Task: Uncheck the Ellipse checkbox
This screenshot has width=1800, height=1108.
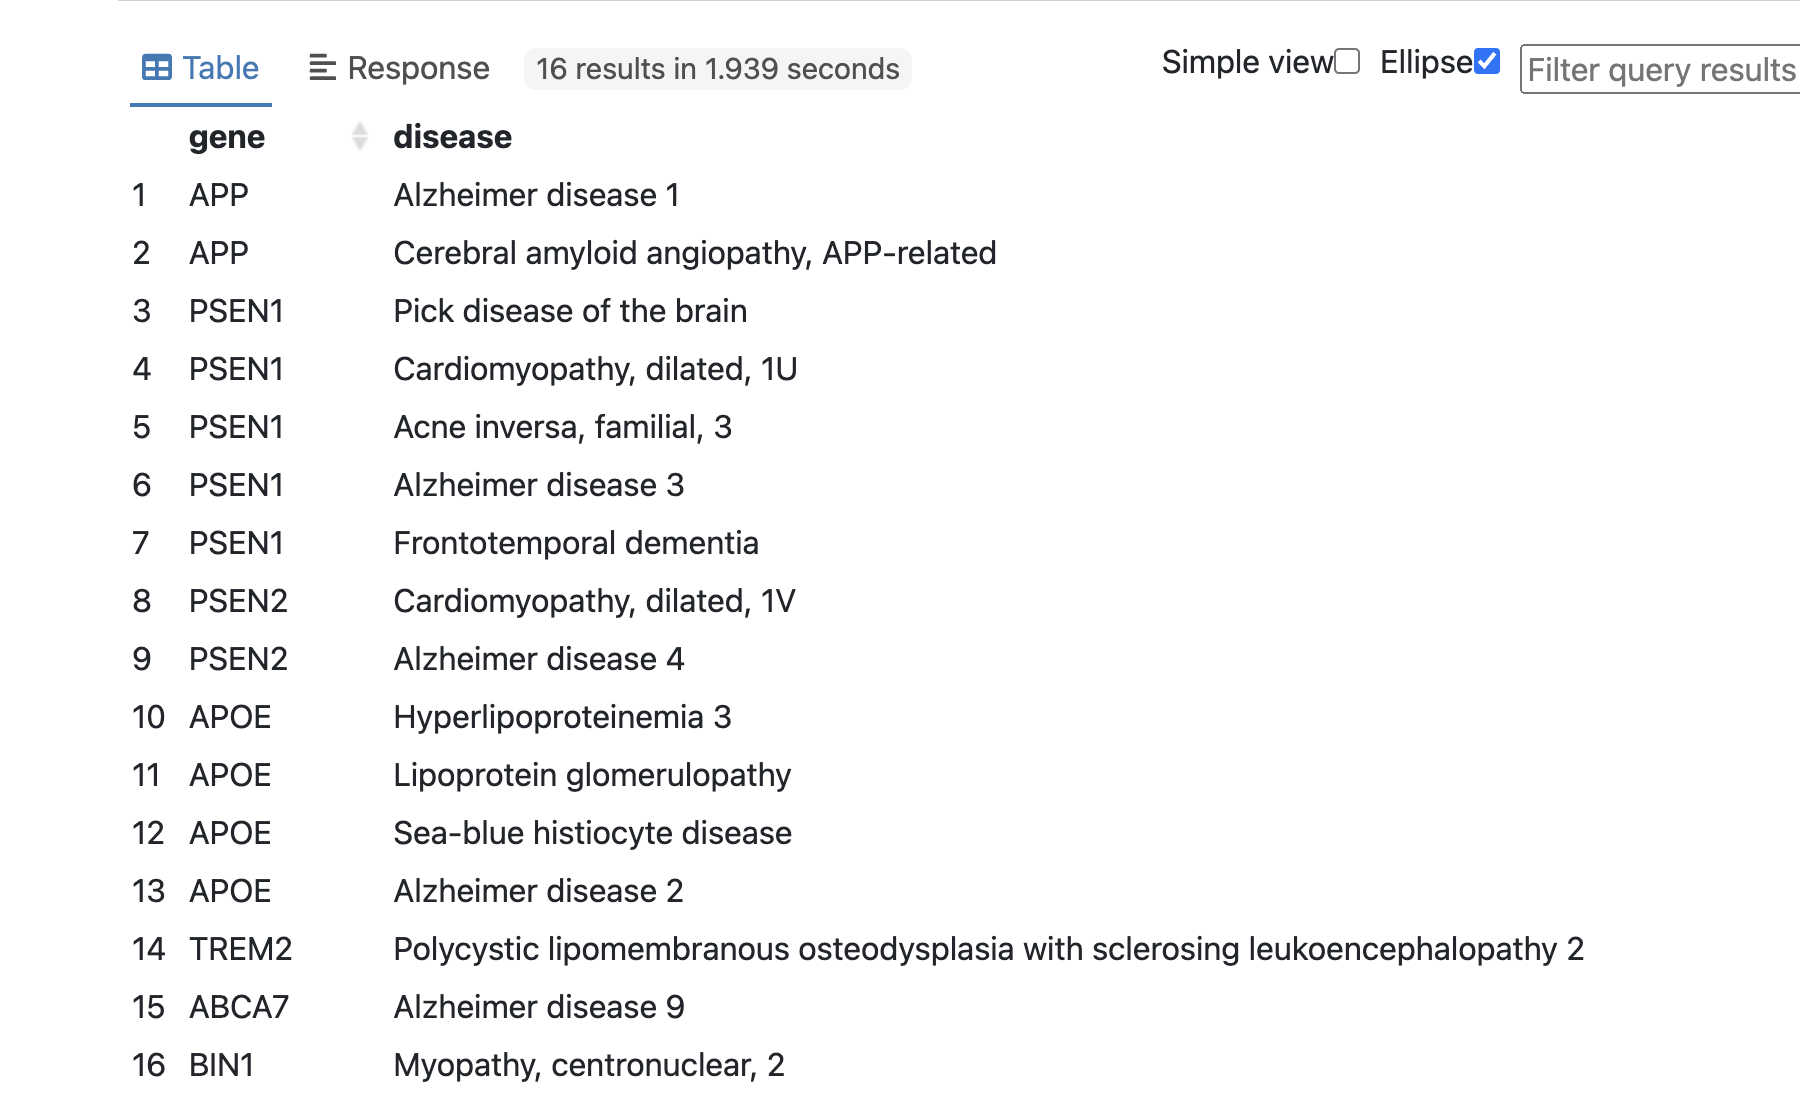Action: point(1487,62)
